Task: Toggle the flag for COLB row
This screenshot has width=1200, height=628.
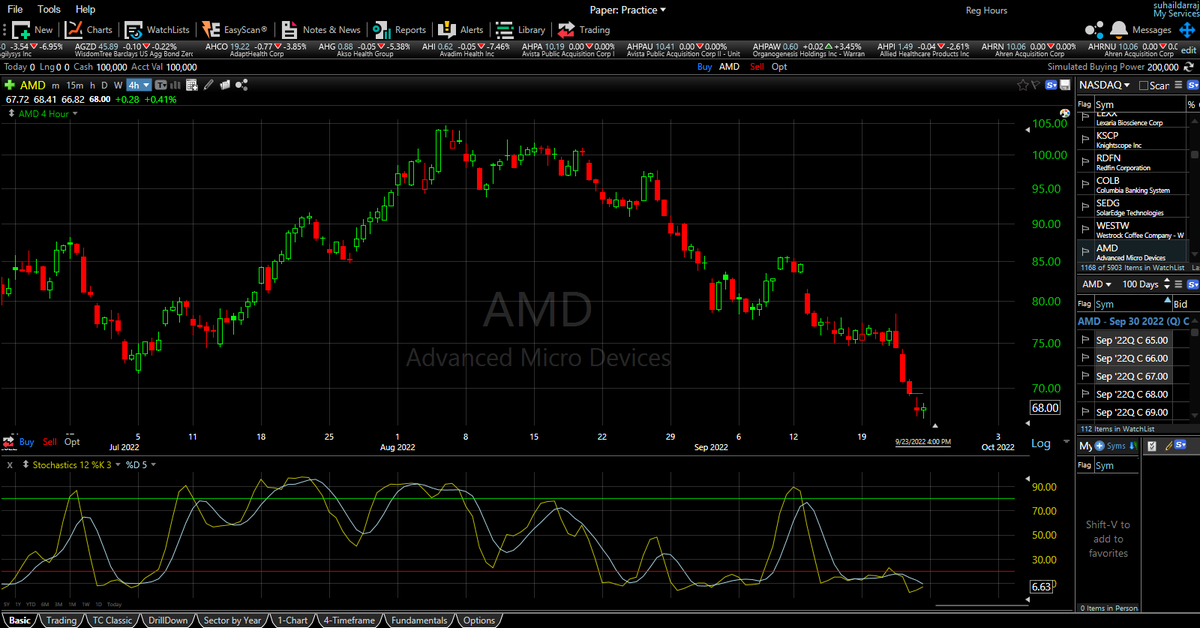Action: (x=1084, y=184)
